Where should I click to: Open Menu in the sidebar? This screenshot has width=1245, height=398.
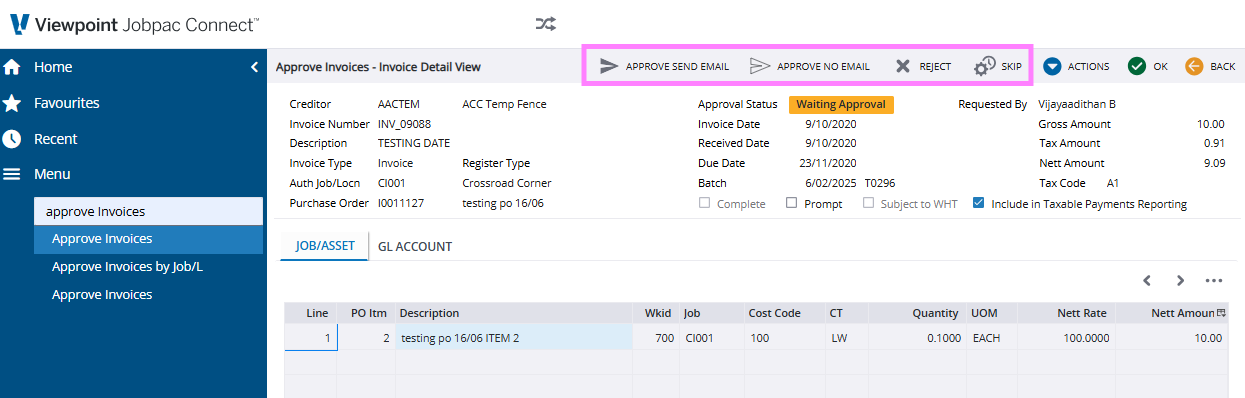pyautogui.click(x=52, y=174)
